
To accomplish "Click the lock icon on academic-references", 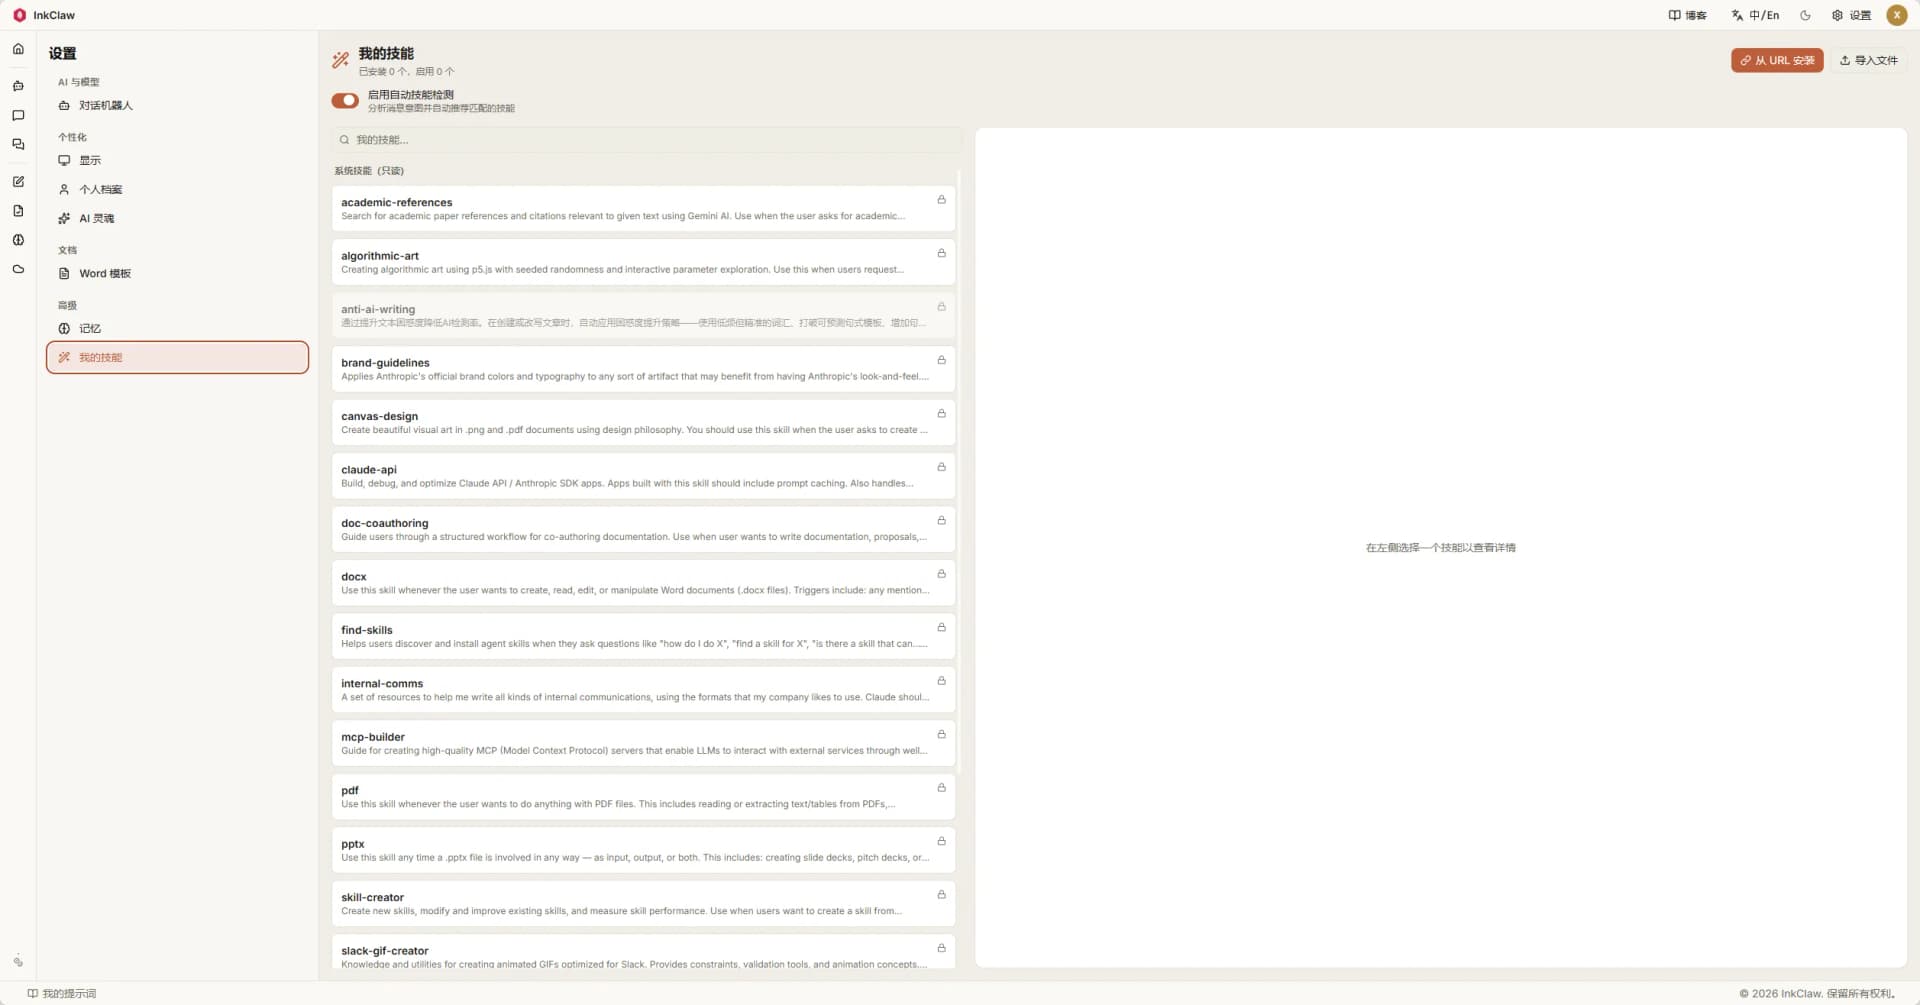I will click(x=941, y=200).
